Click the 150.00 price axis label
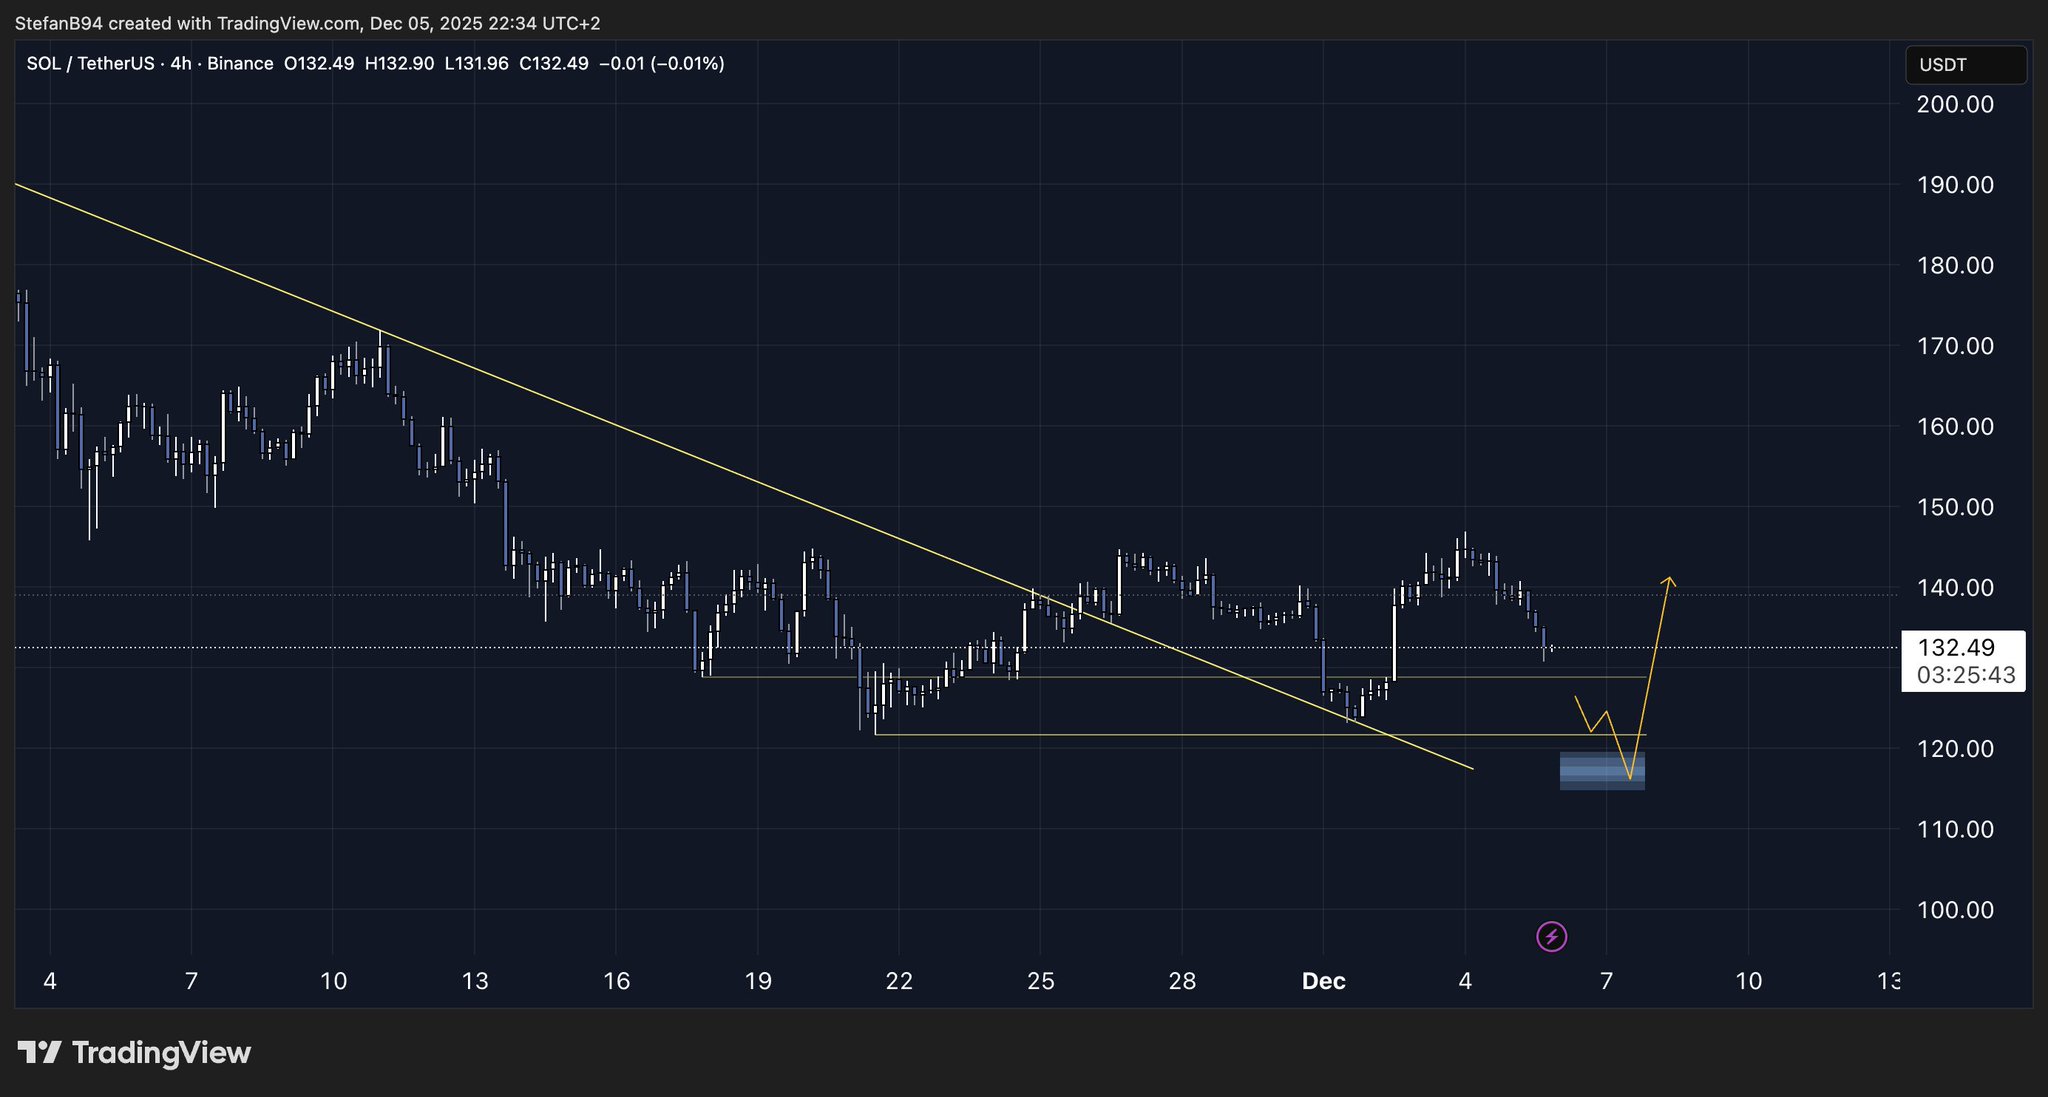The height and width of the screenshot is (1097, 2048). [x=1954, y=507]
